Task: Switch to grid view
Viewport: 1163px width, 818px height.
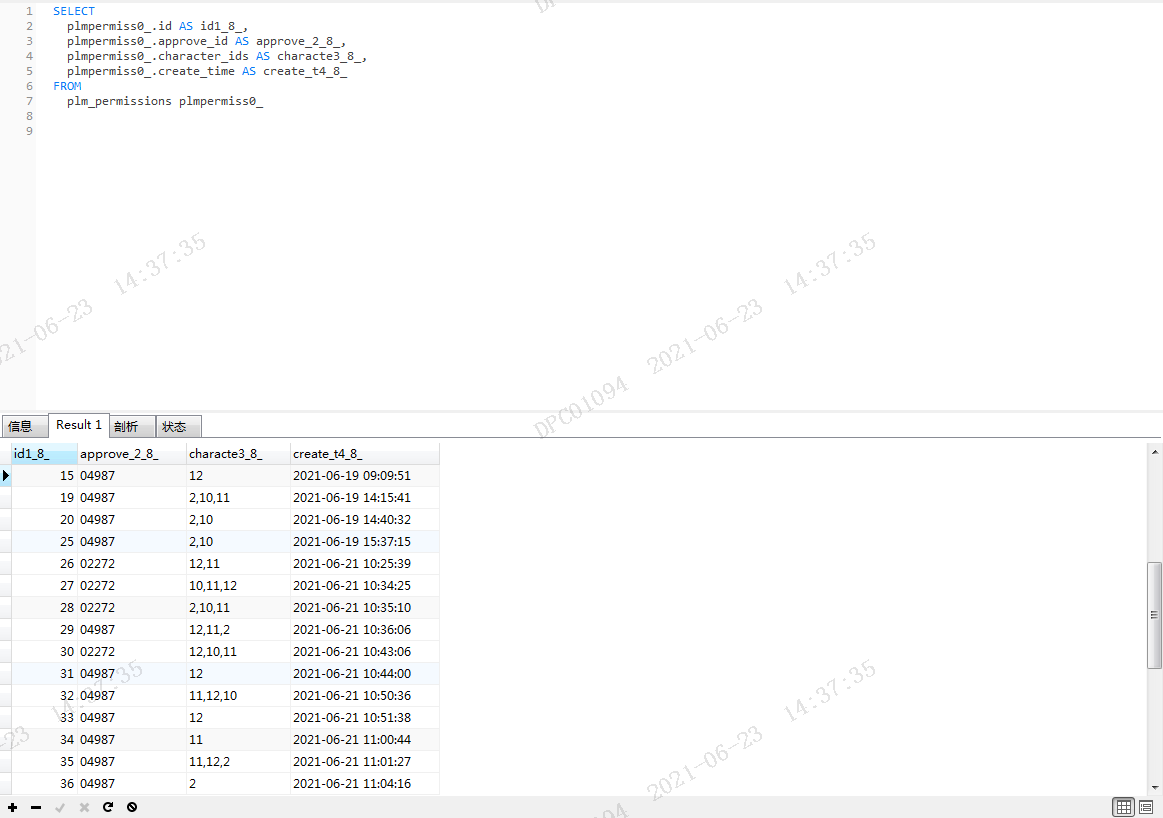Action: (1124, 807)
